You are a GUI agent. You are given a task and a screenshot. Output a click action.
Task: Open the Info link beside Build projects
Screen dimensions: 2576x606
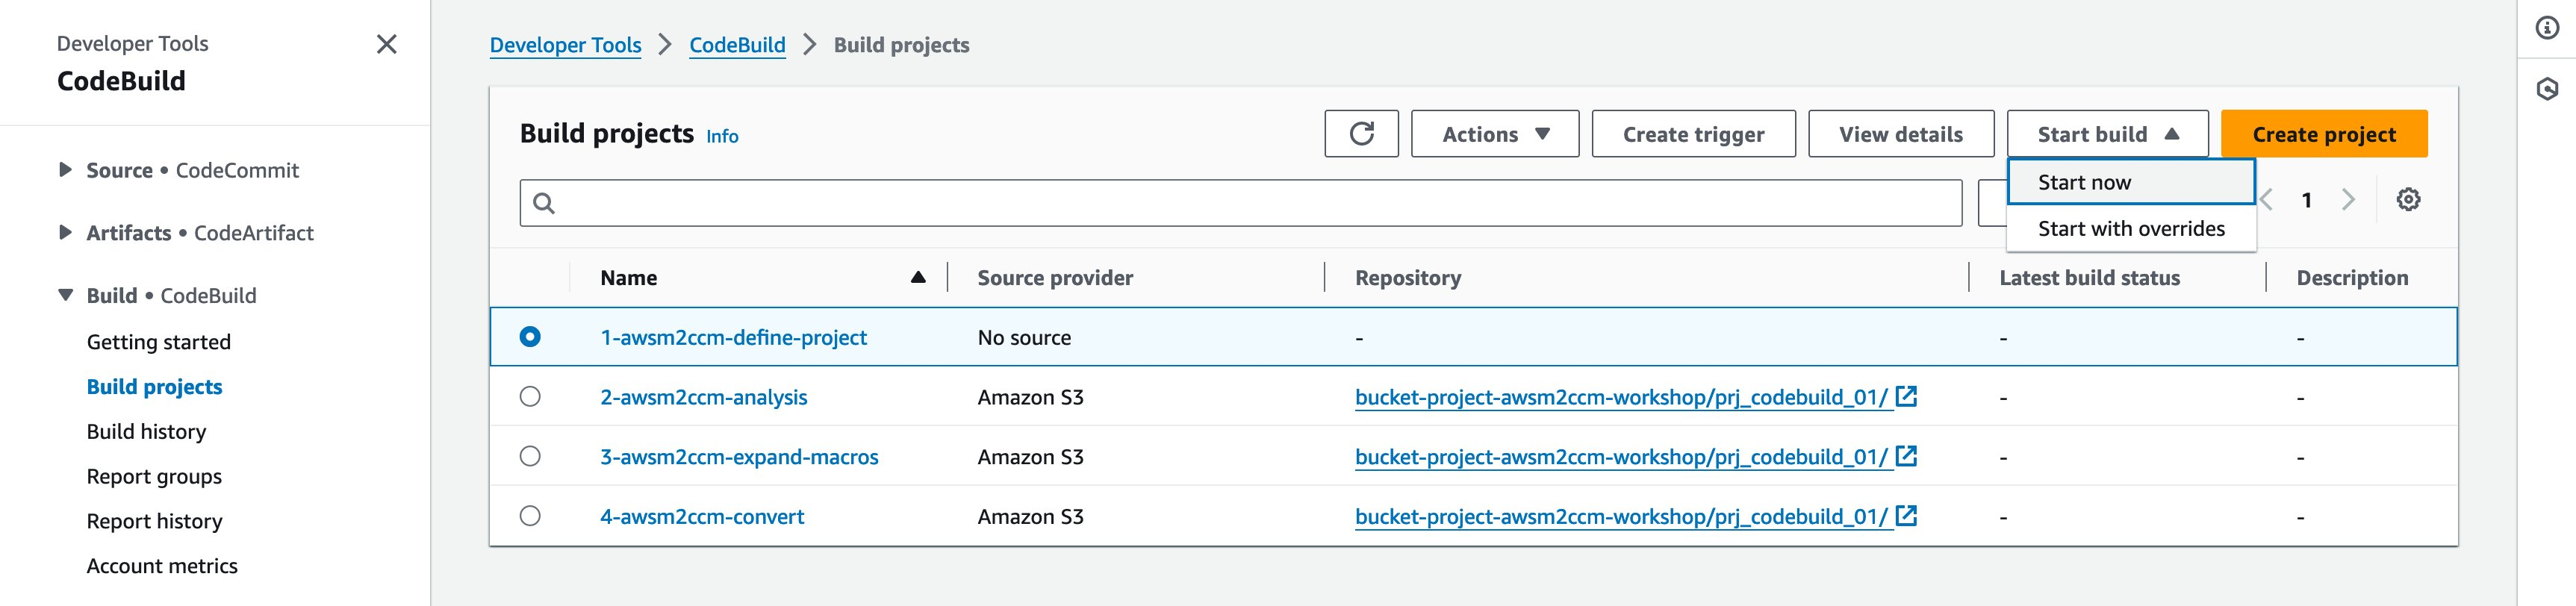tap(722, 136)
